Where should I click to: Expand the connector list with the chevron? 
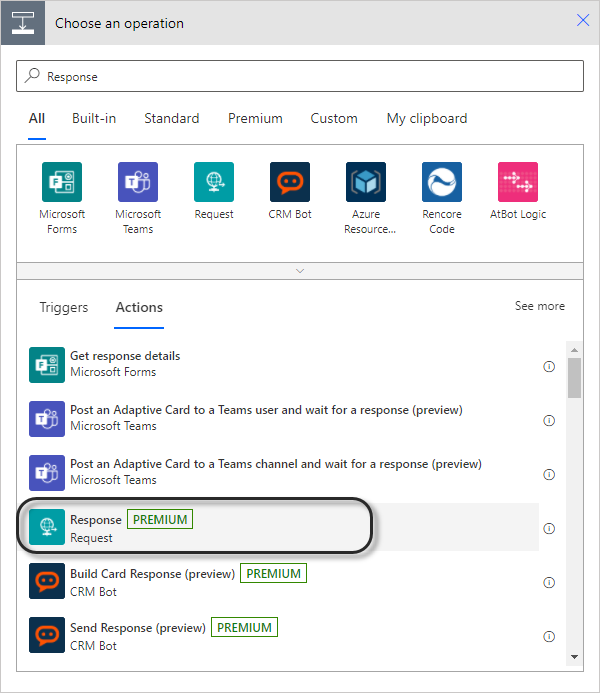(300, 271)
